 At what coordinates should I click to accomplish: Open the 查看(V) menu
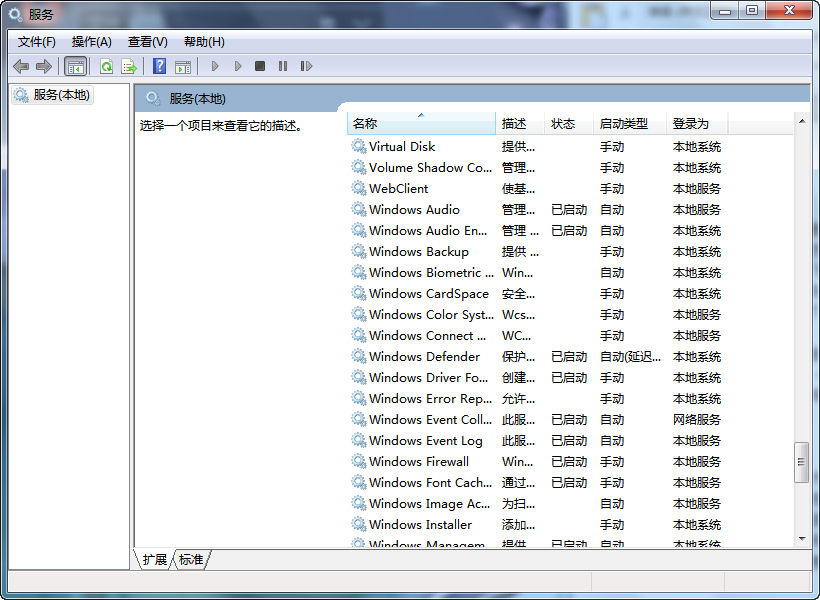click(x=147, y=42)
